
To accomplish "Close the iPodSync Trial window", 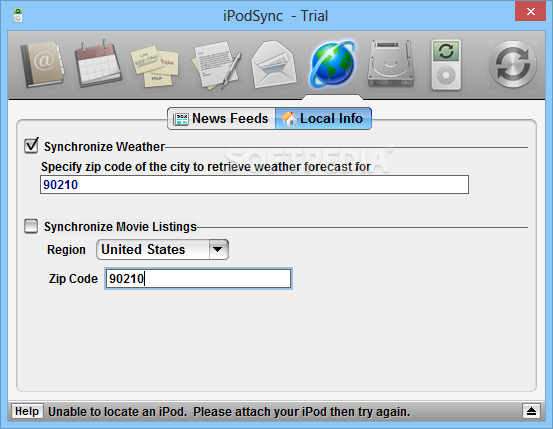I will (530, 12).
